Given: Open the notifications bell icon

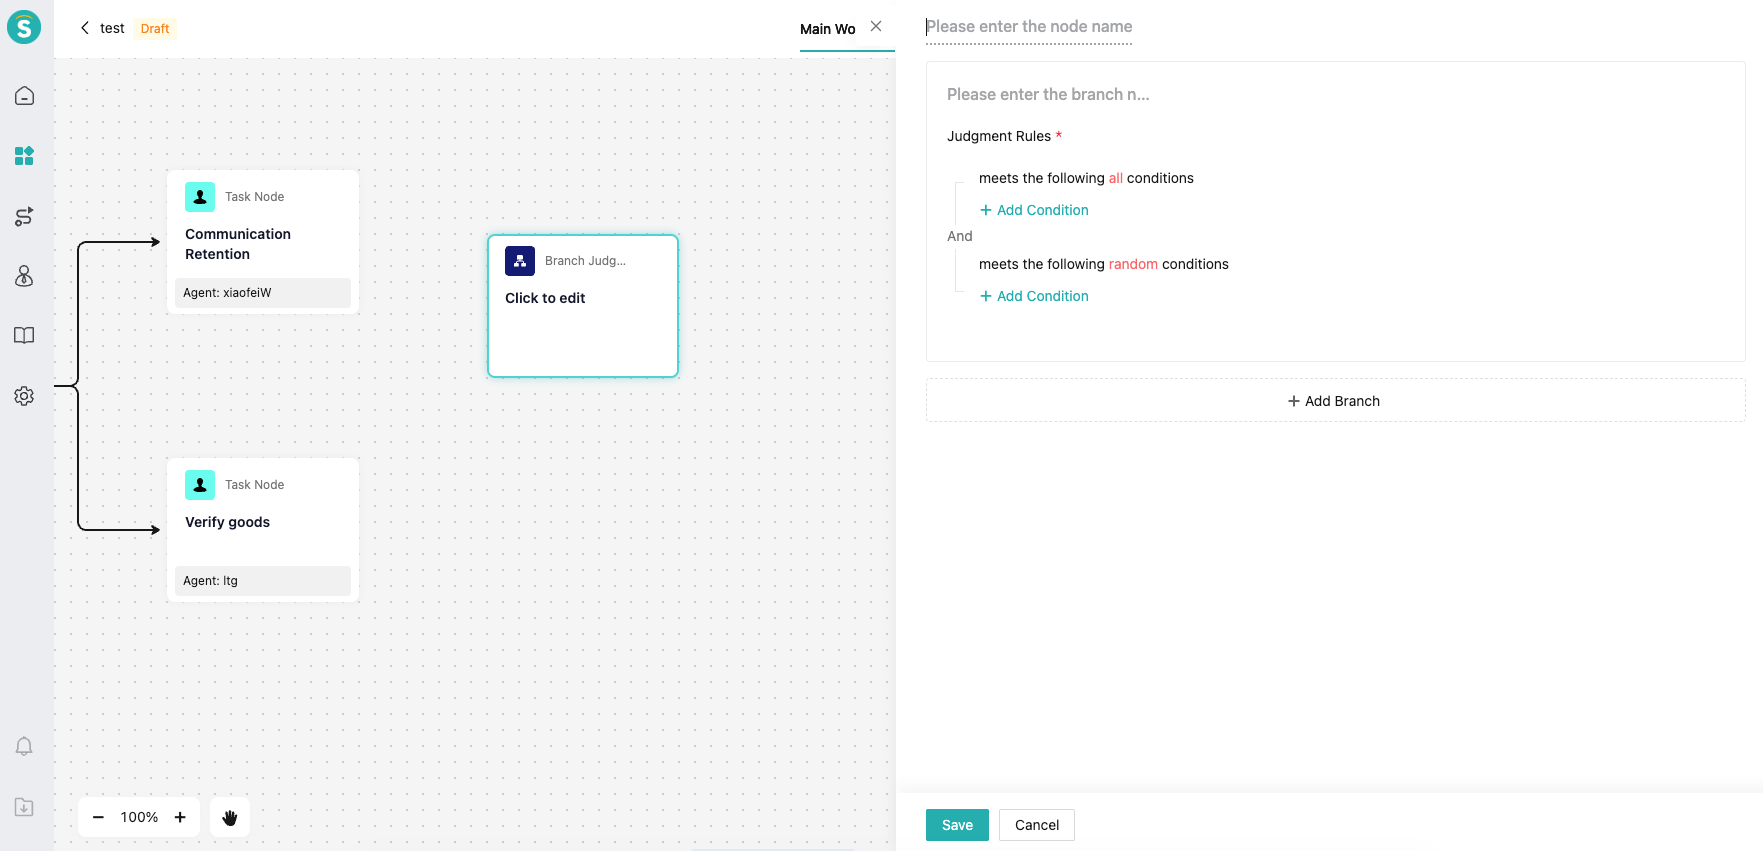Looking at the screenshot, I should (24, 747).
